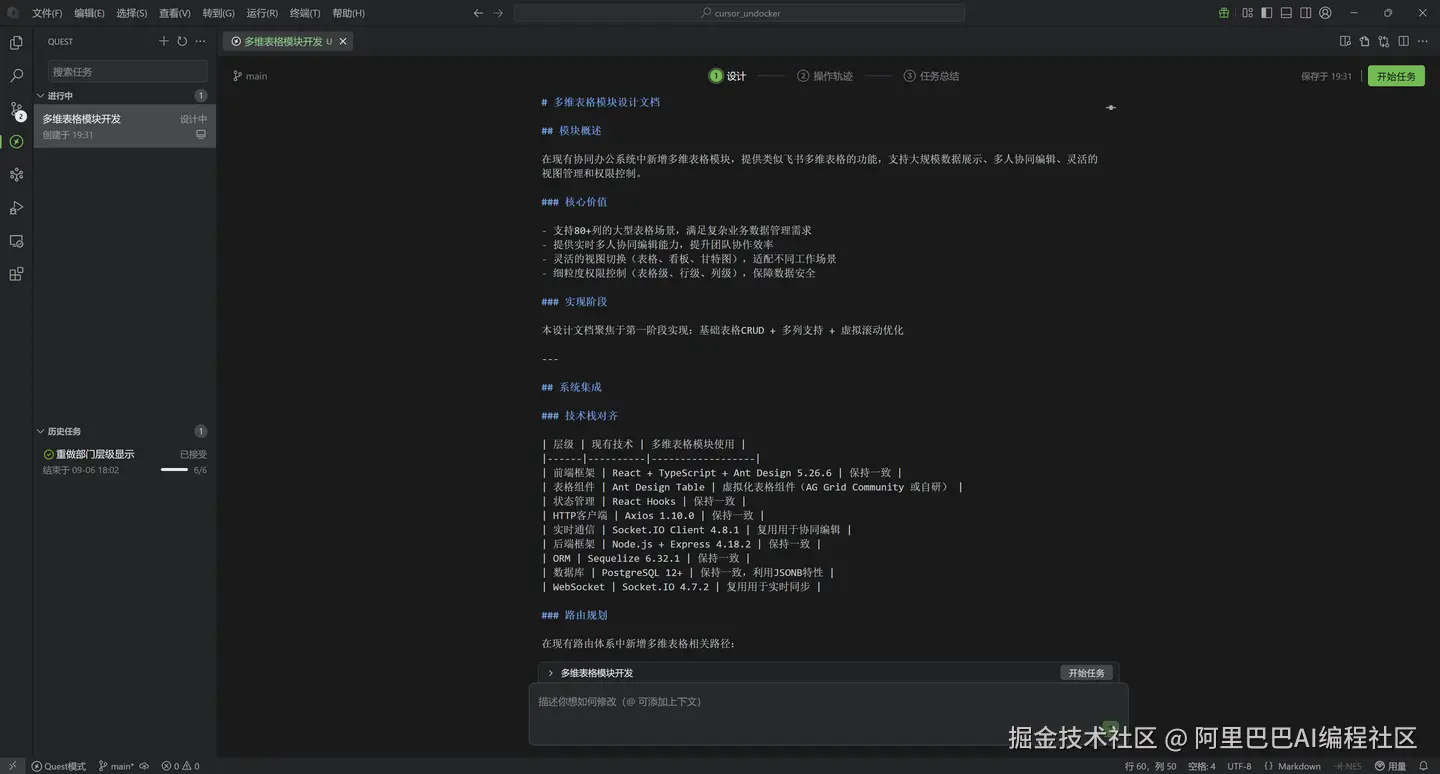Switch to step 1 设计

click(728, 76)
